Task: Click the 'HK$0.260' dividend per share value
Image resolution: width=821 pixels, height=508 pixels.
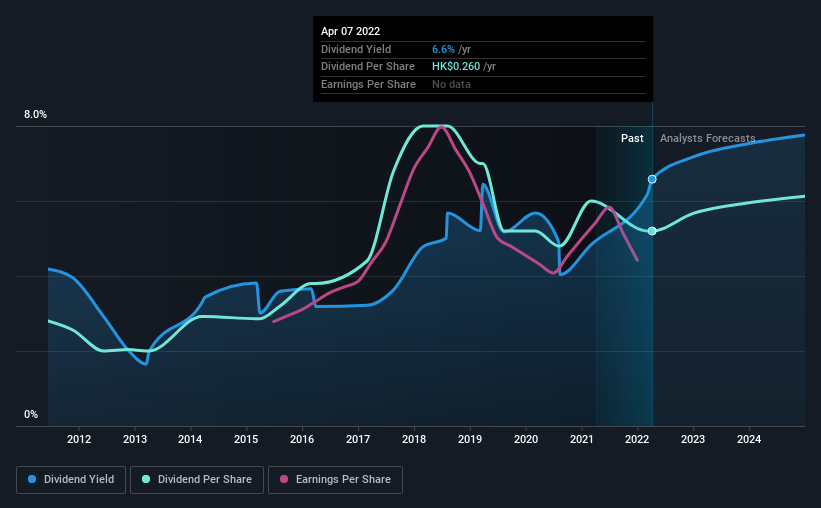Action: [456, 67]
